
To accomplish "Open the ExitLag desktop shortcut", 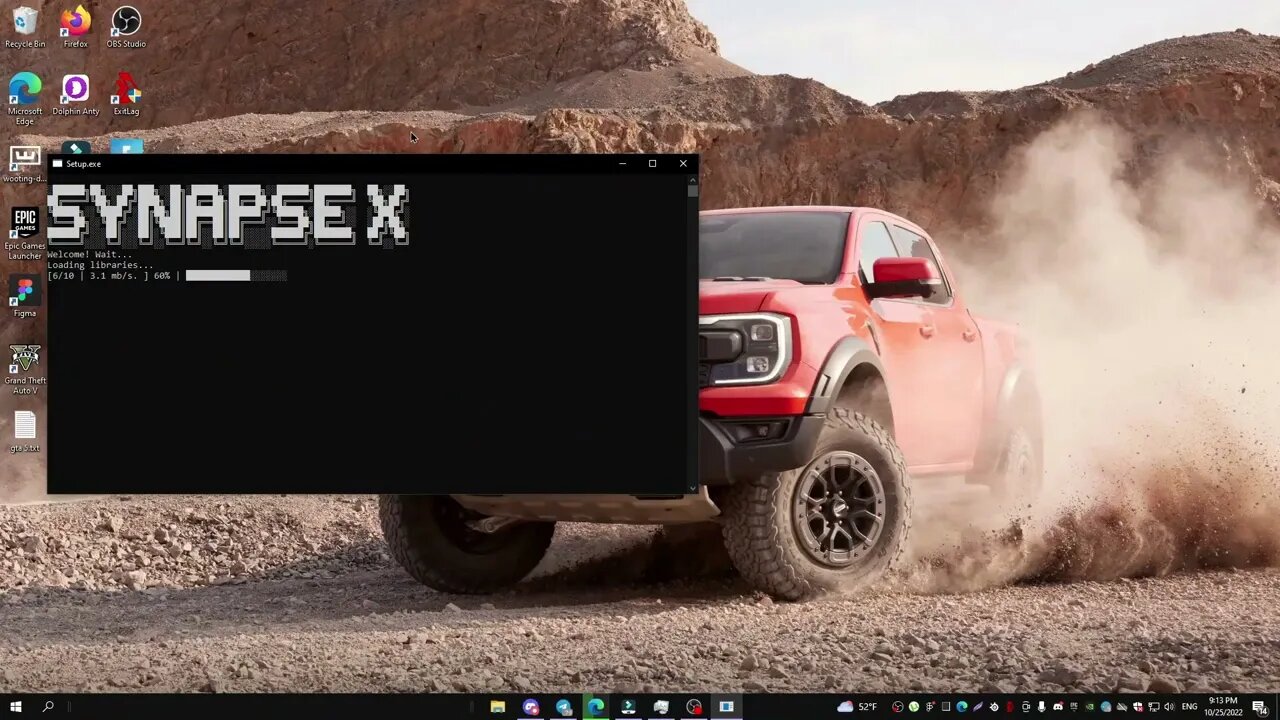I will [126, 95].
